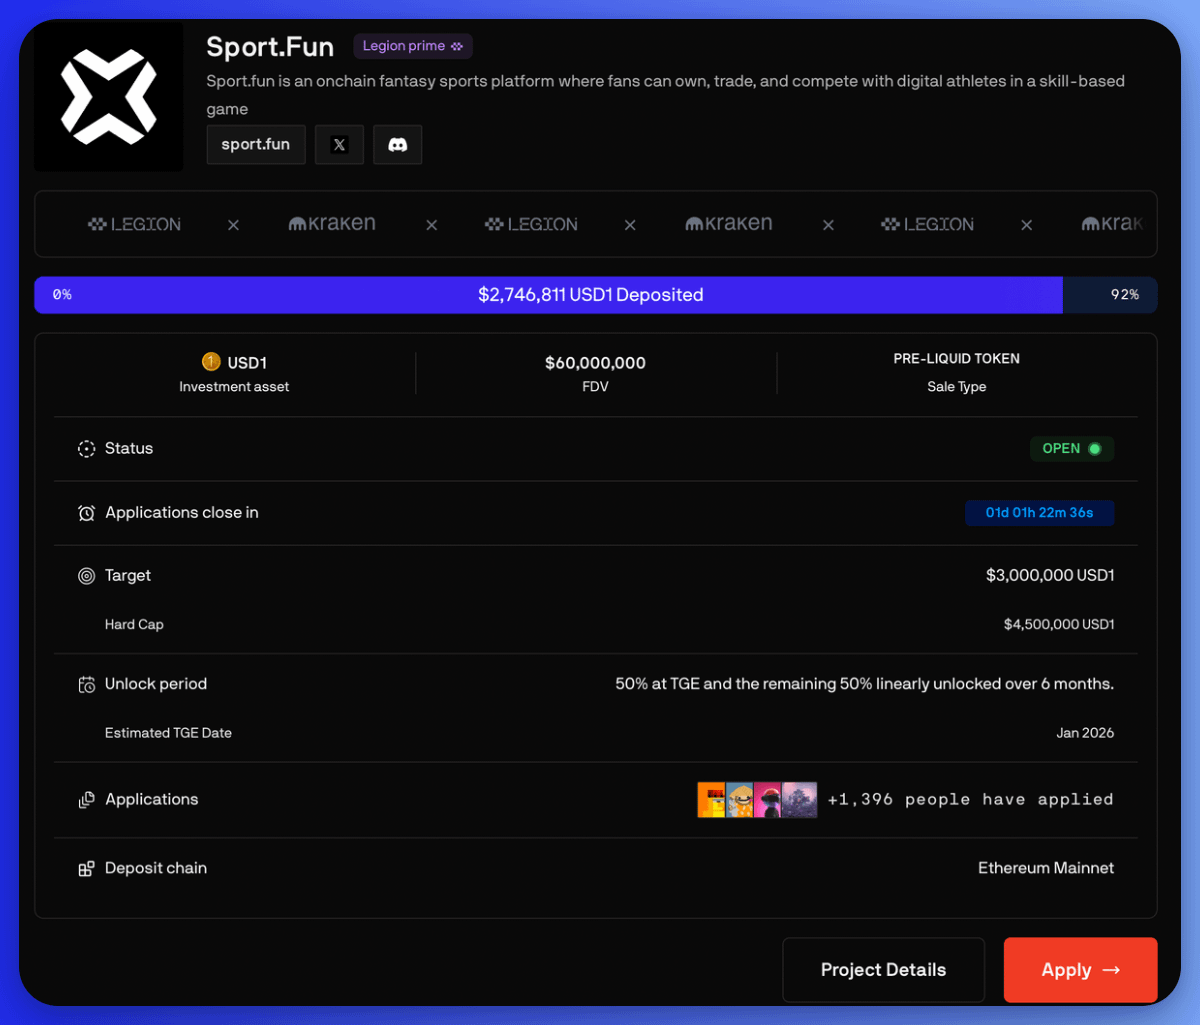The image size is (1200, 1025).
Task: Visit the sport.fun website link
Action: point(256,145)
